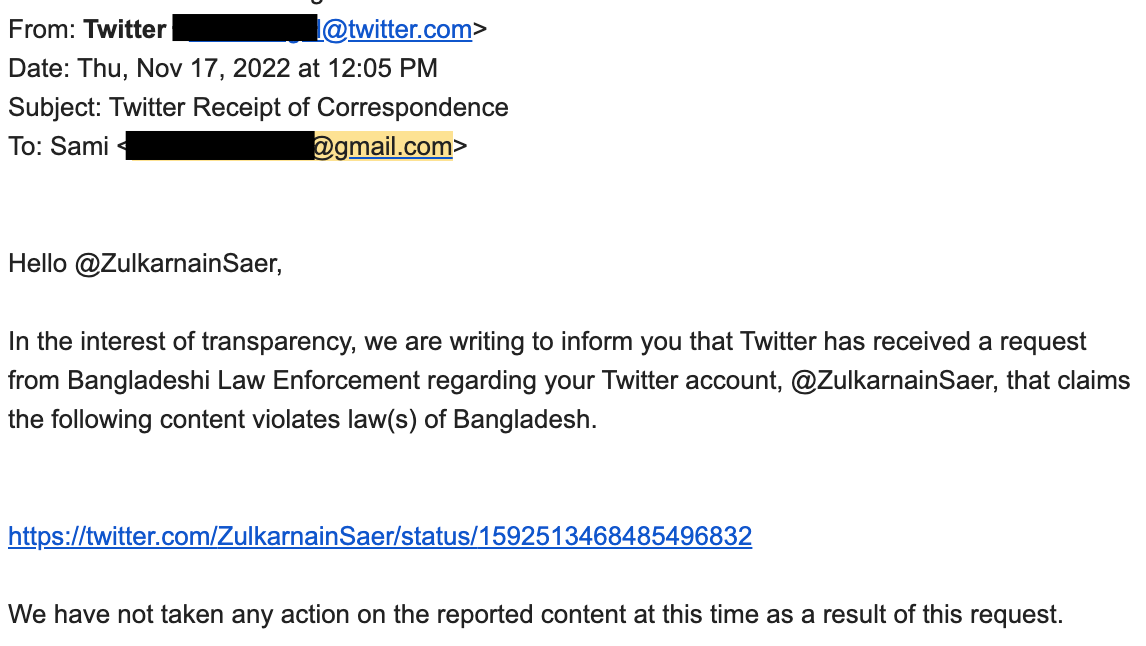This screenshot has width=1146, height=646.
Task: Click the recipient name 'Sami'
Action: 79,146
